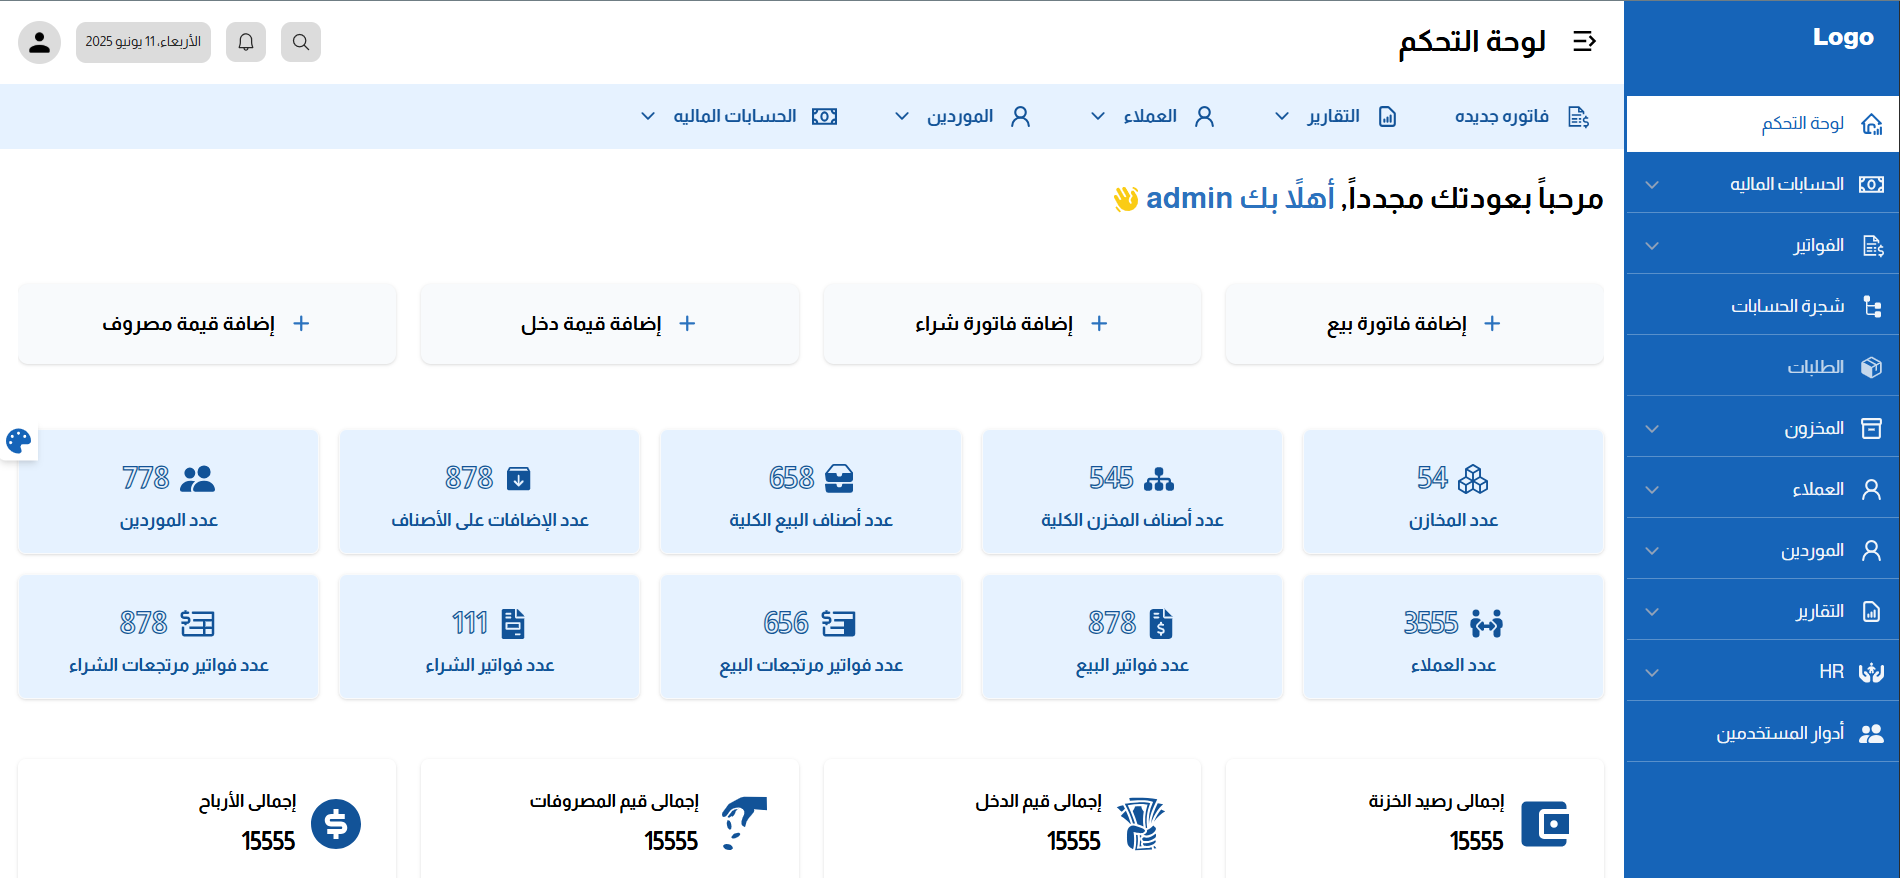Click the person icon beside sidebar الموردين
Screen dimensions: 1900x878
coord(1872,551)
